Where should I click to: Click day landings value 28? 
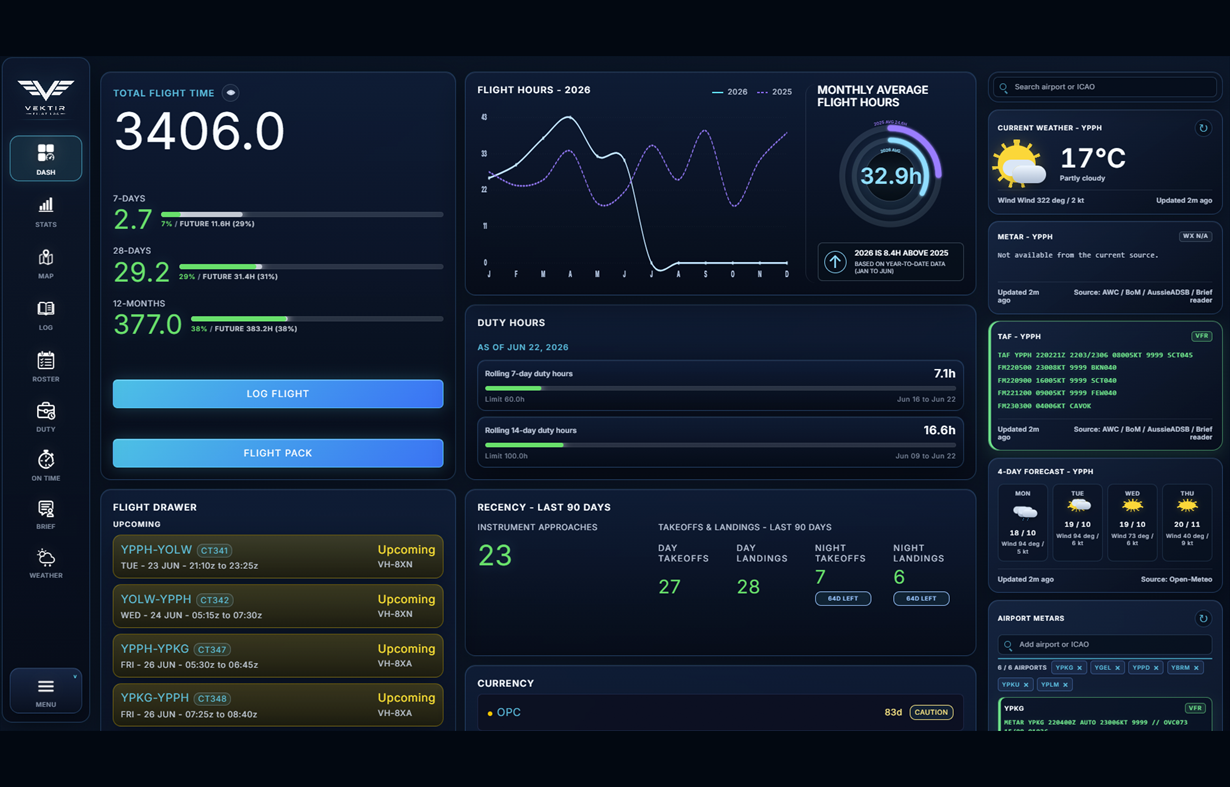(748, 587)
